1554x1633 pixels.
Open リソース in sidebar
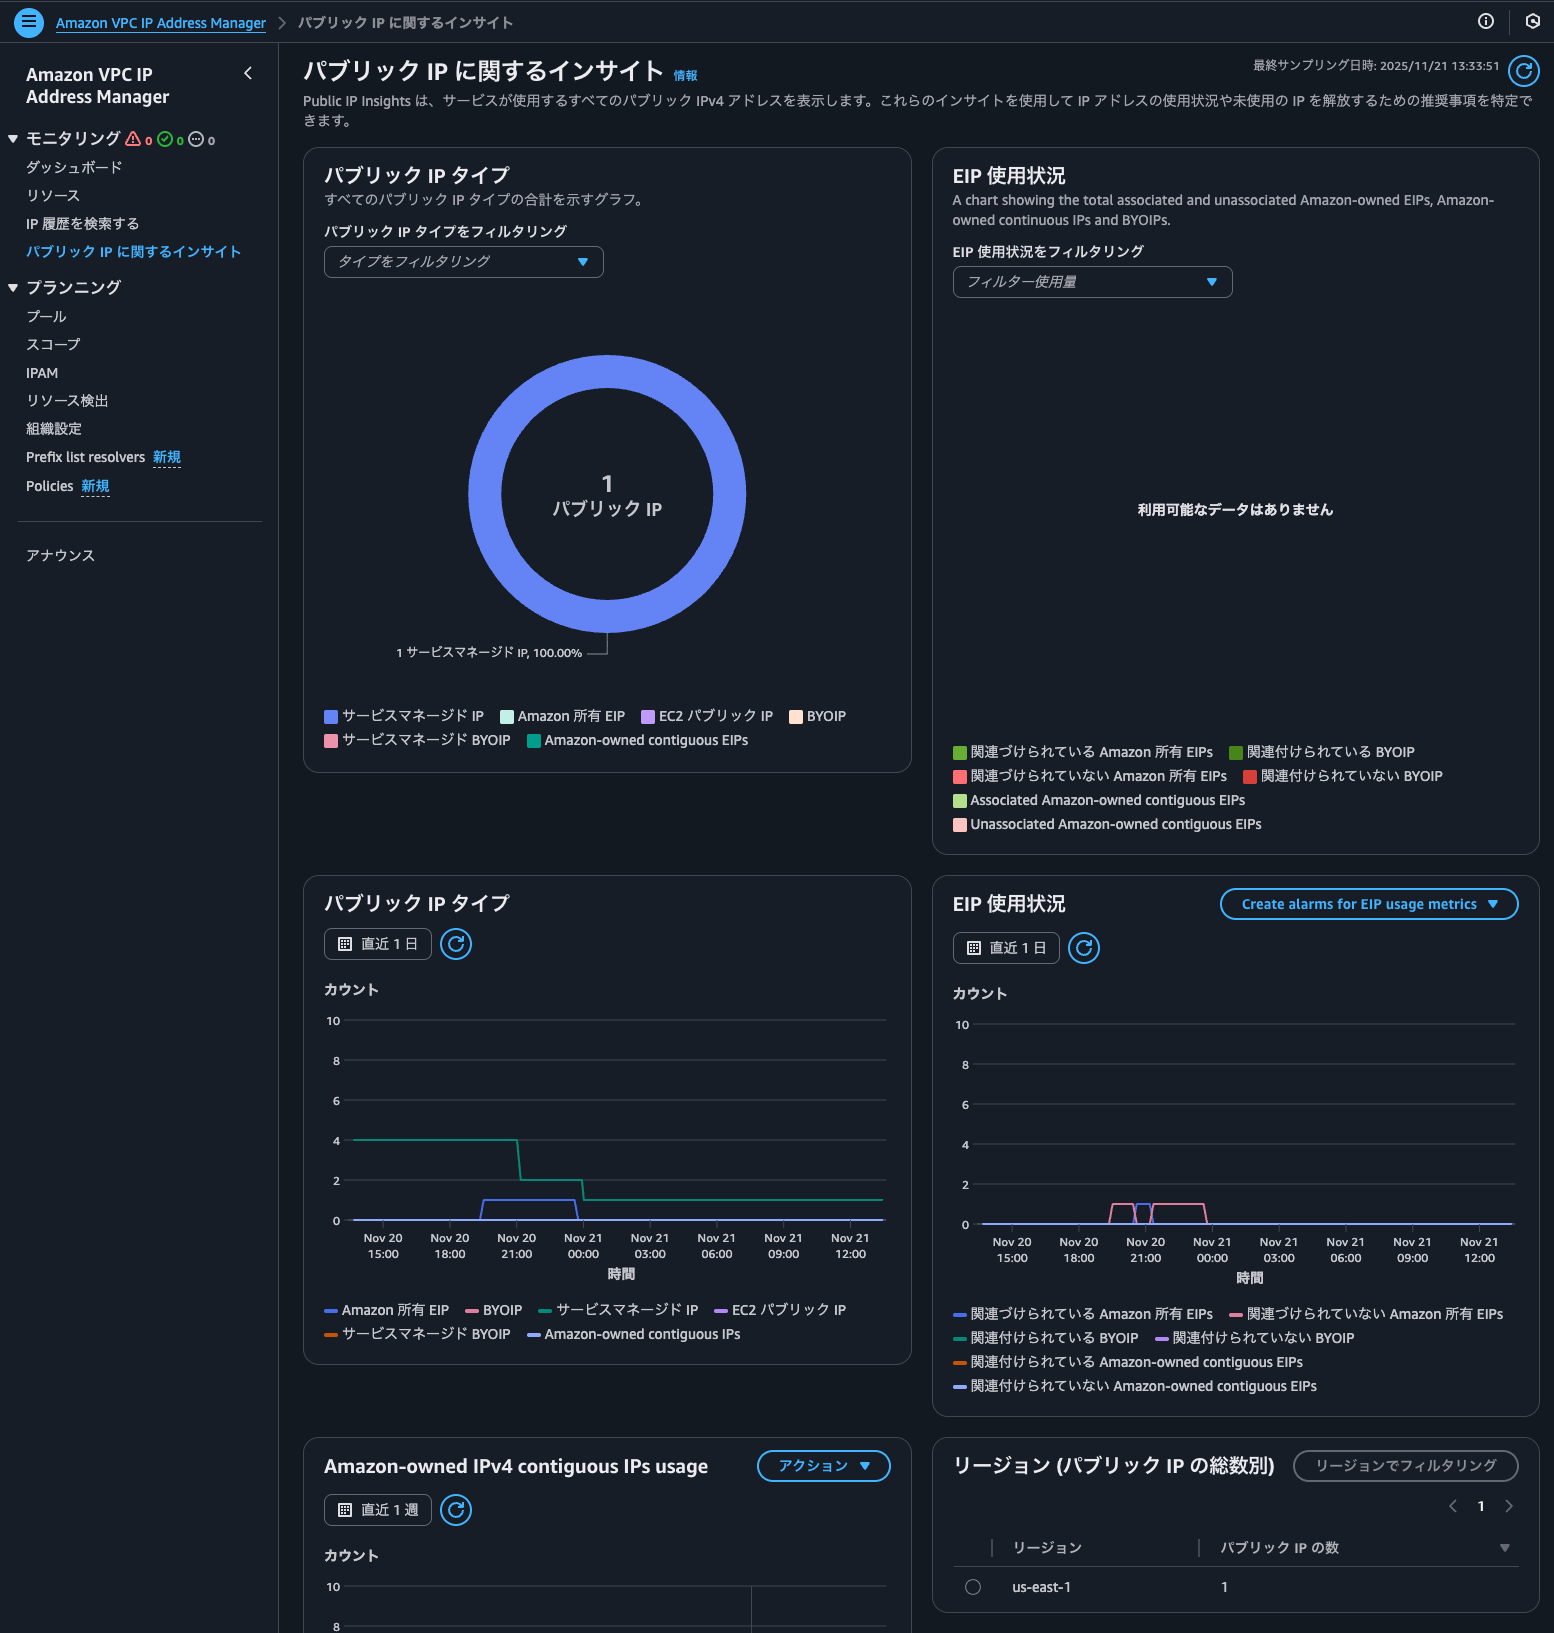click(x=53, y=195)
